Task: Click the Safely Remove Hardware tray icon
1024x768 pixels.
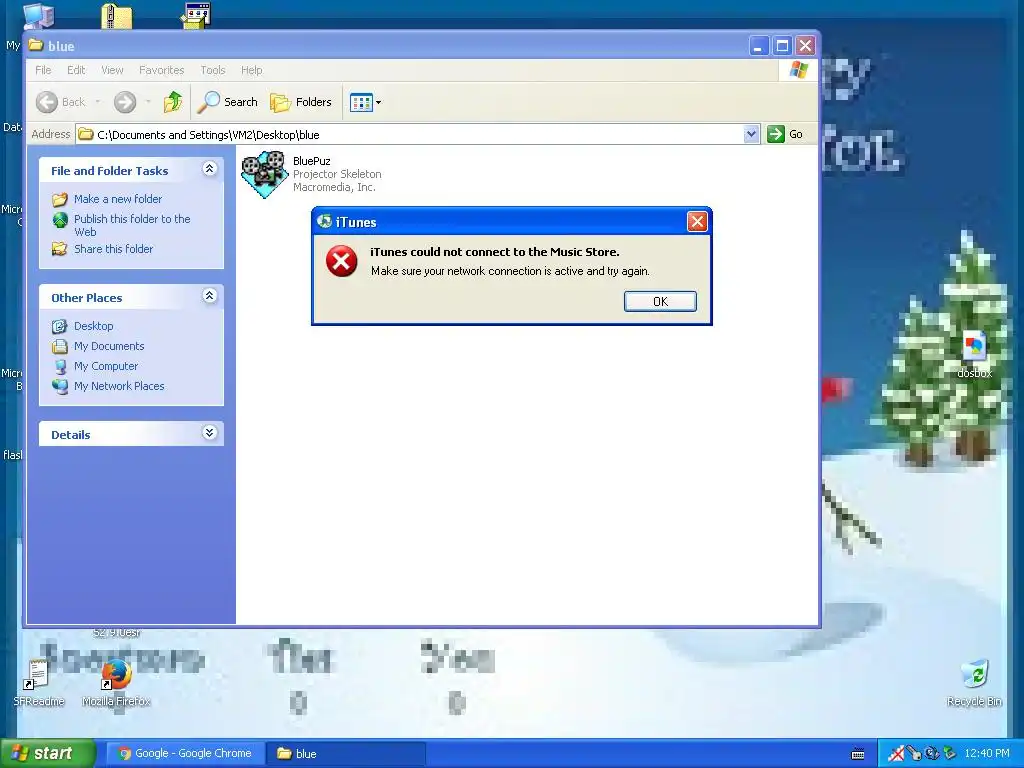Action: point(950,754)
